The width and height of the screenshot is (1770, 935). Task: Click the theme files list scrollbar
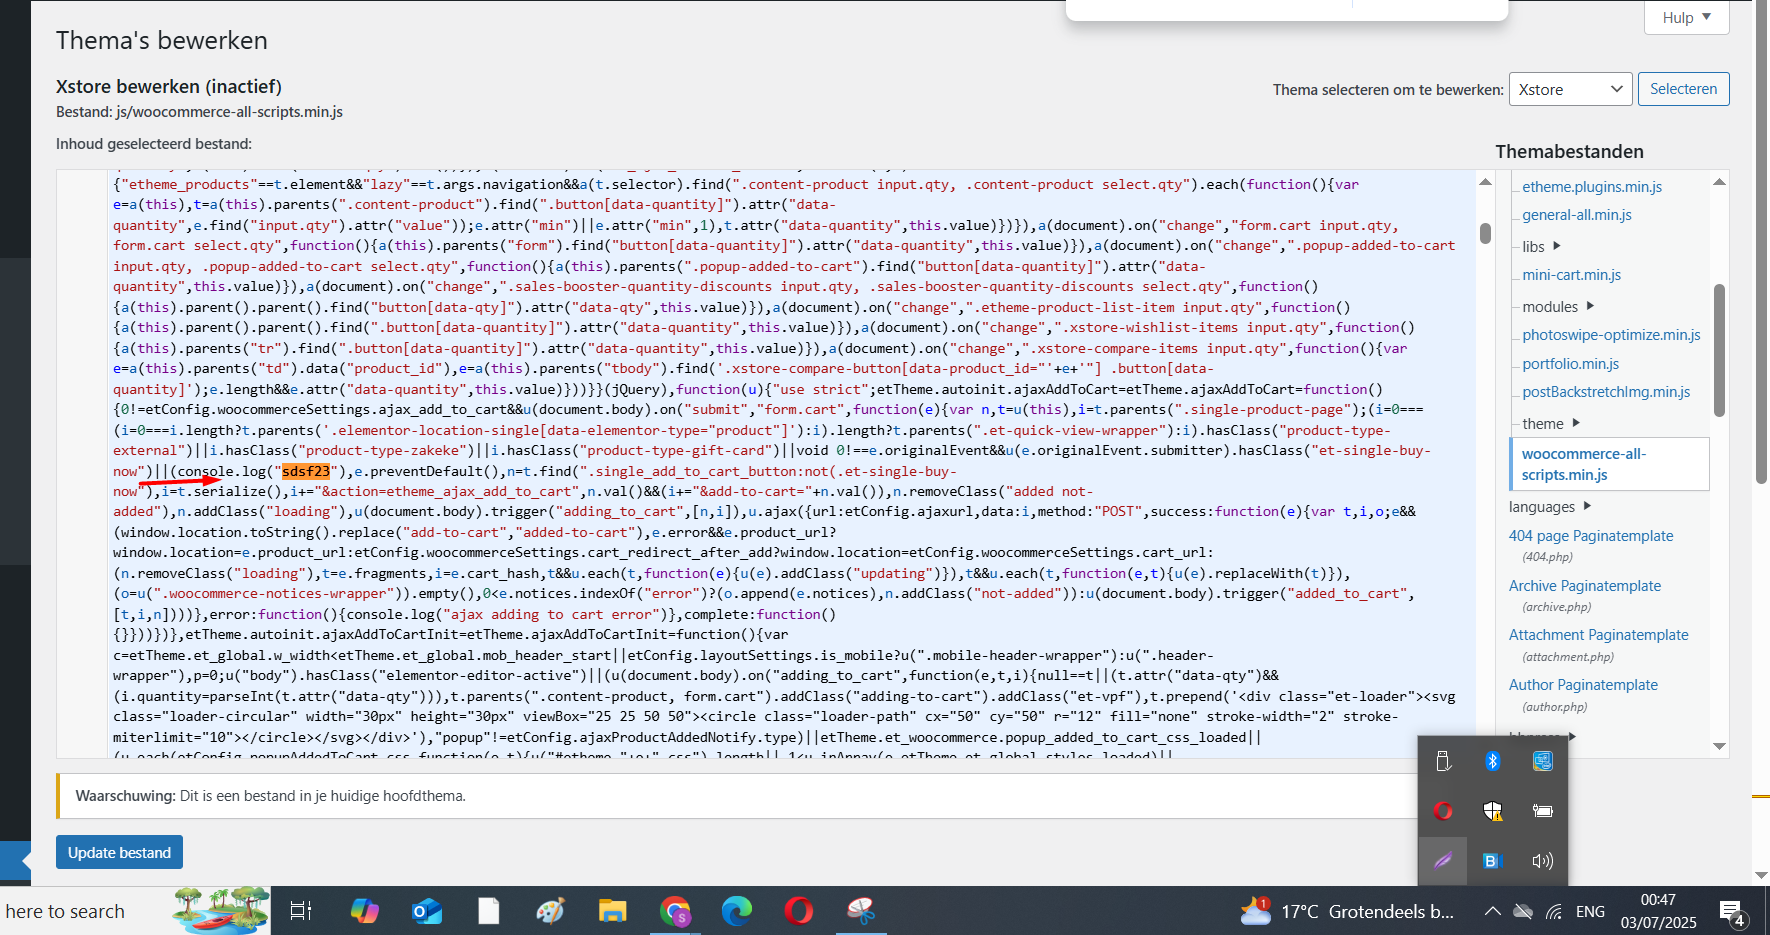(x=1720, y=350)
